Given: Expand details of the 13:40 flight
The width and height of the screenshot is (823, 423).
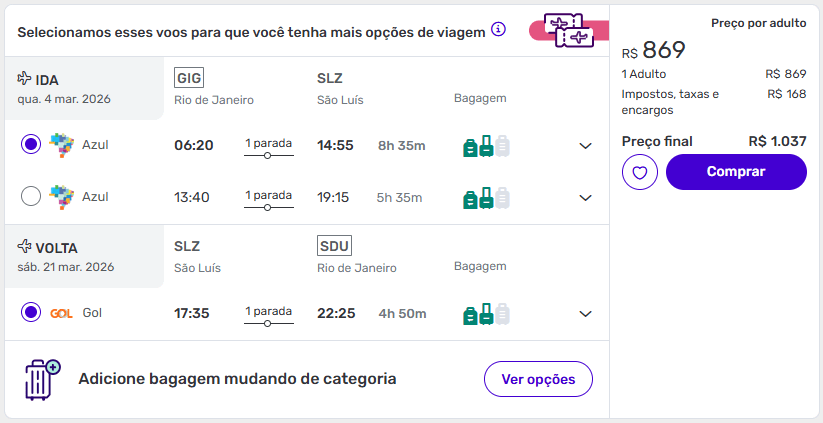Looking at the screenshot, I should [x=586, y=197].
